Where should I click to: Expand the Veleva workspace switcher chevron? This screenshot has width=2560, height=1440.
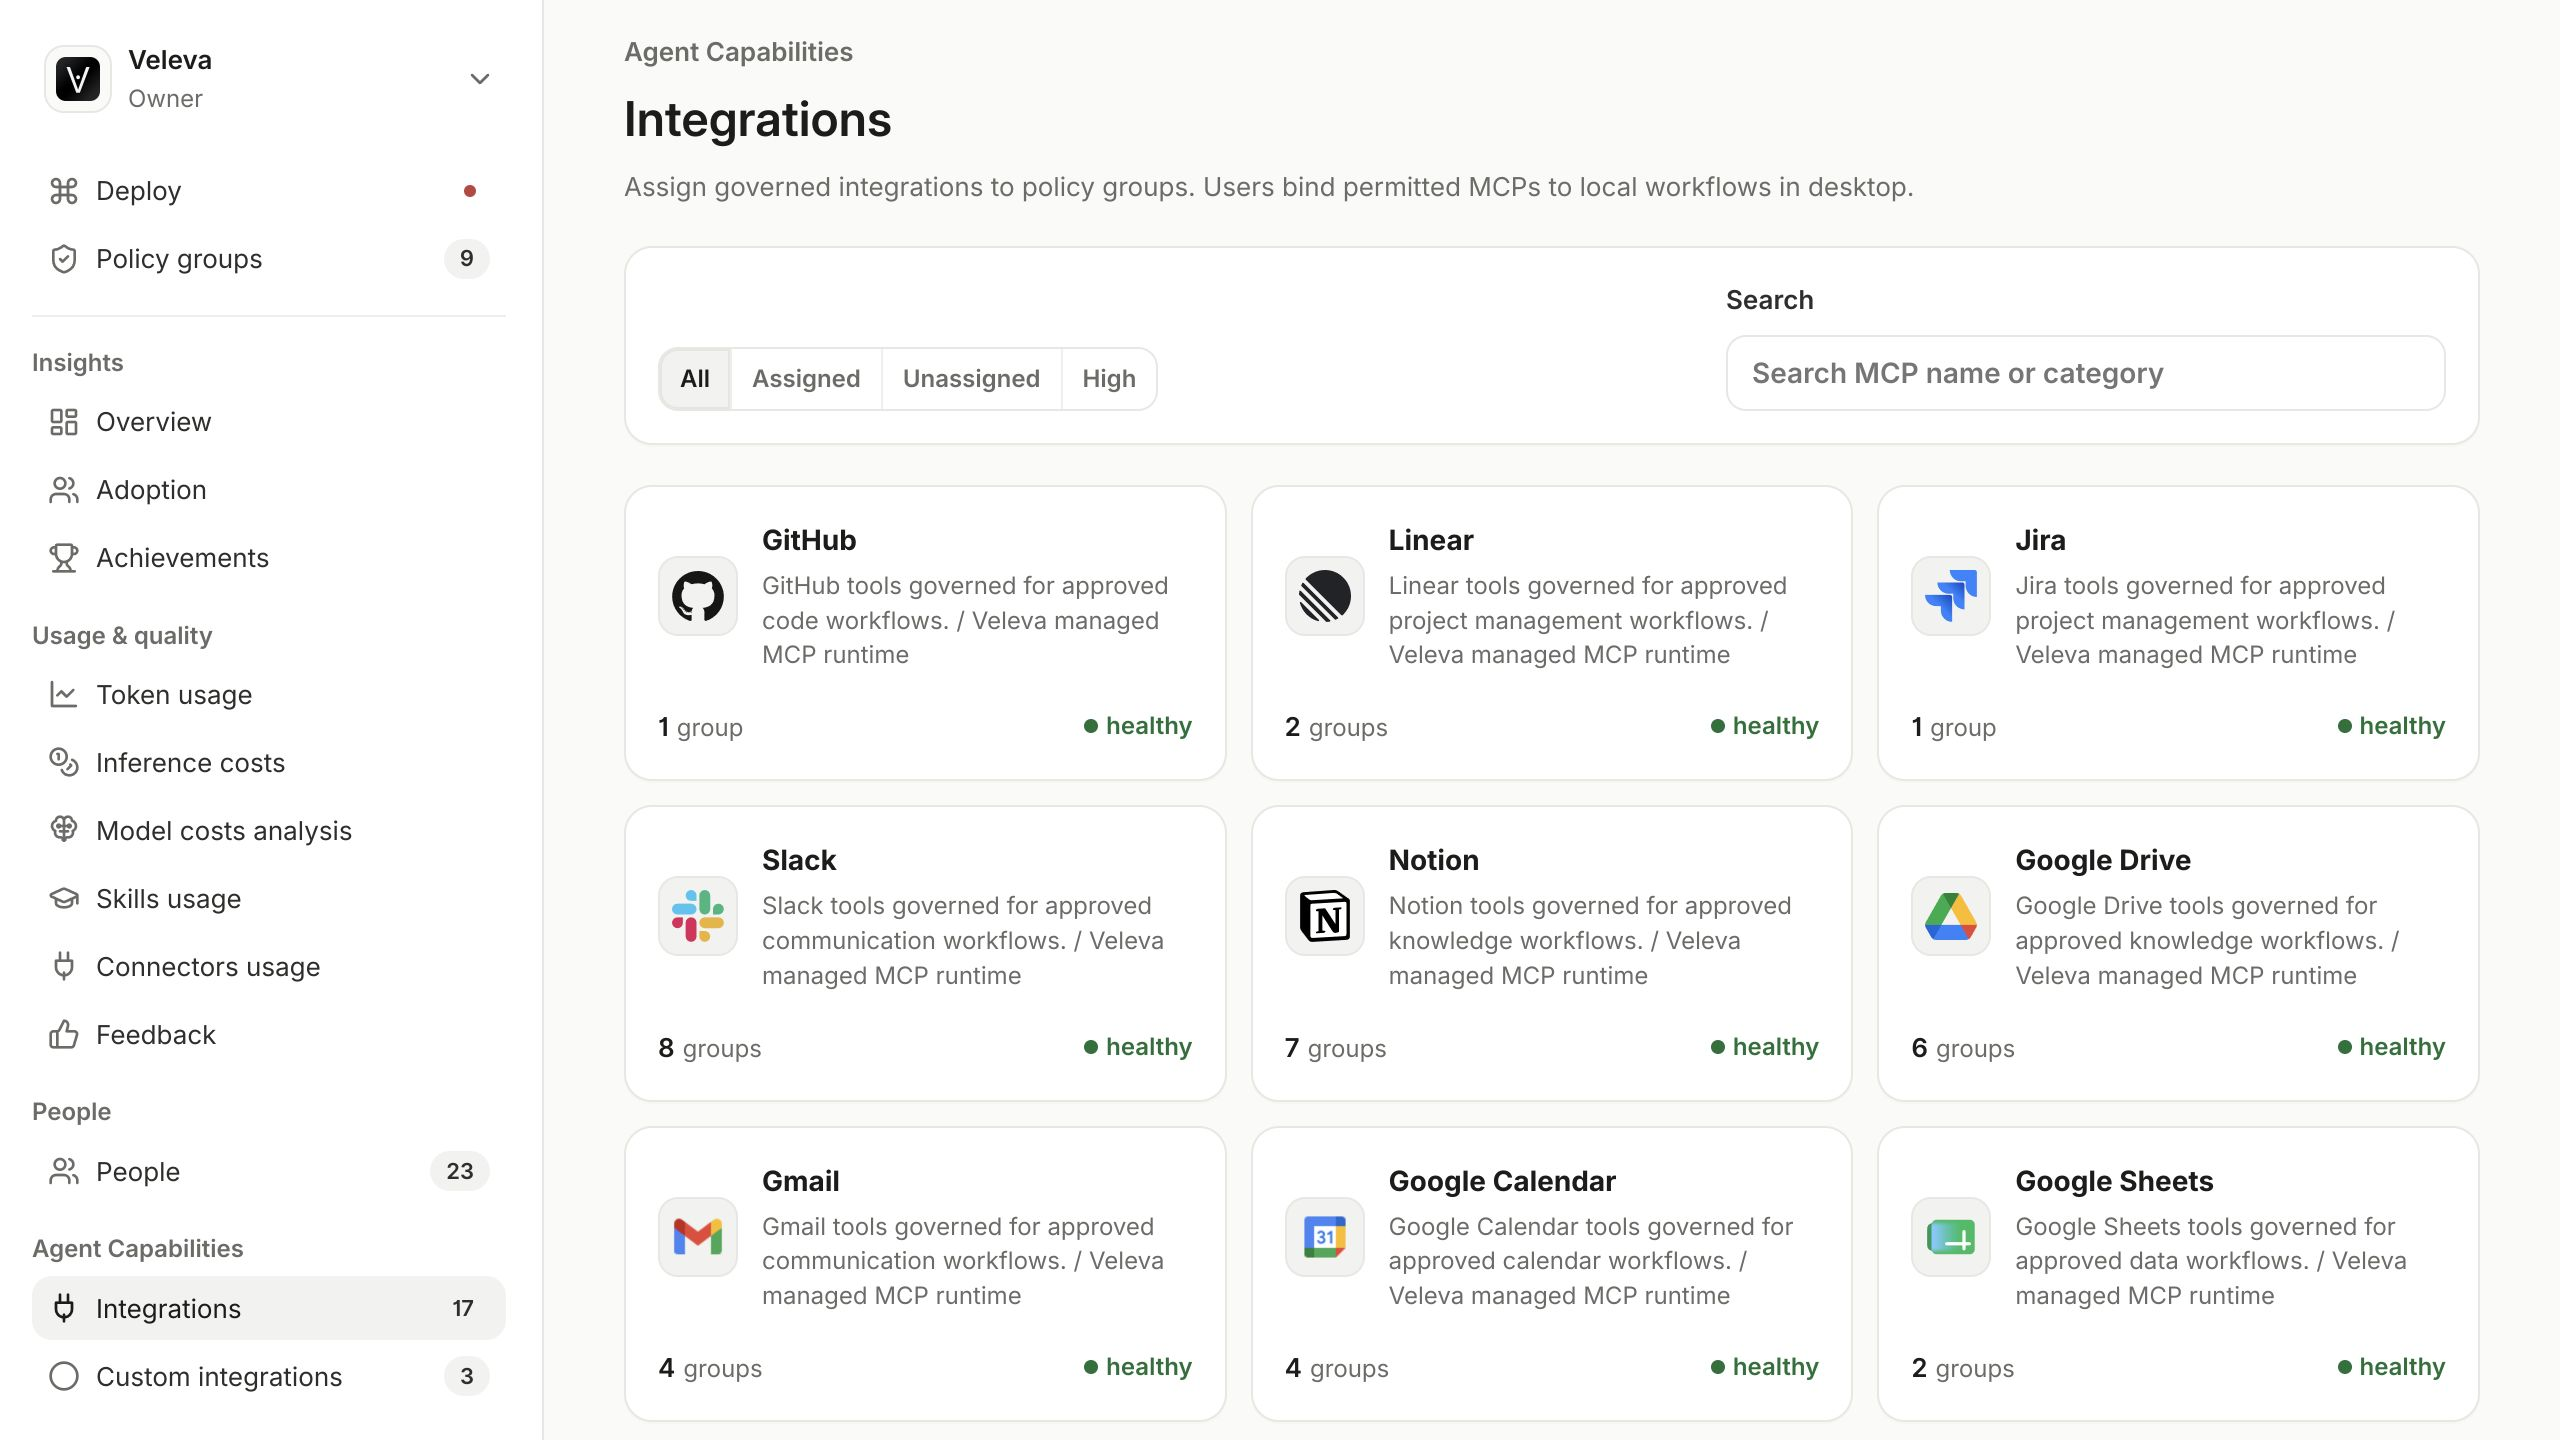(x=480, y=79)
